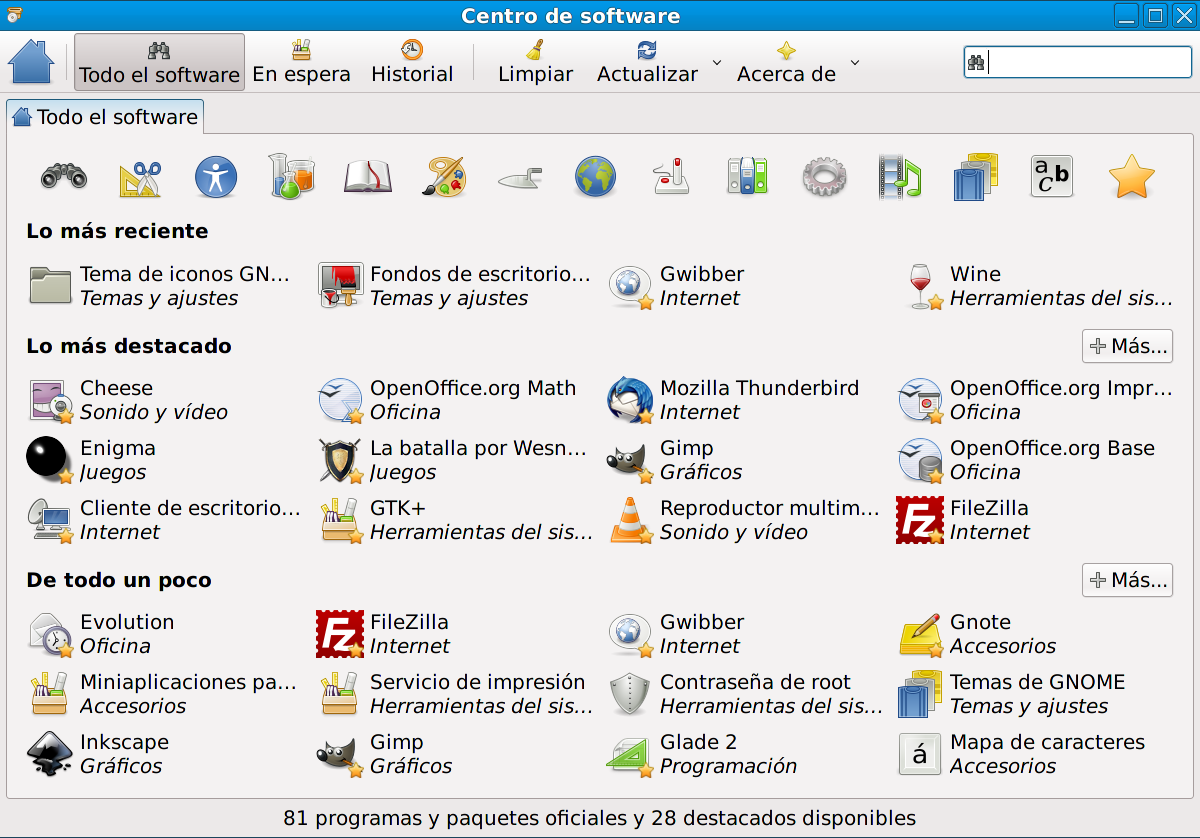
Task: Open the joystick games category icon
Action: point(672,177)
